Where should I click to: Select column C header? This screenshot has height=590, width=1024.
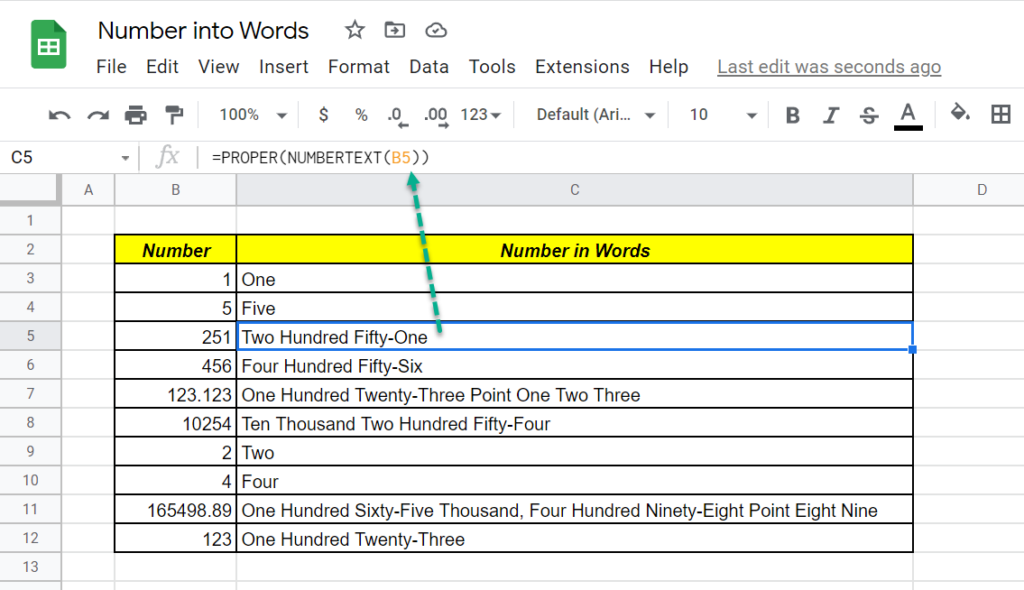575,190
